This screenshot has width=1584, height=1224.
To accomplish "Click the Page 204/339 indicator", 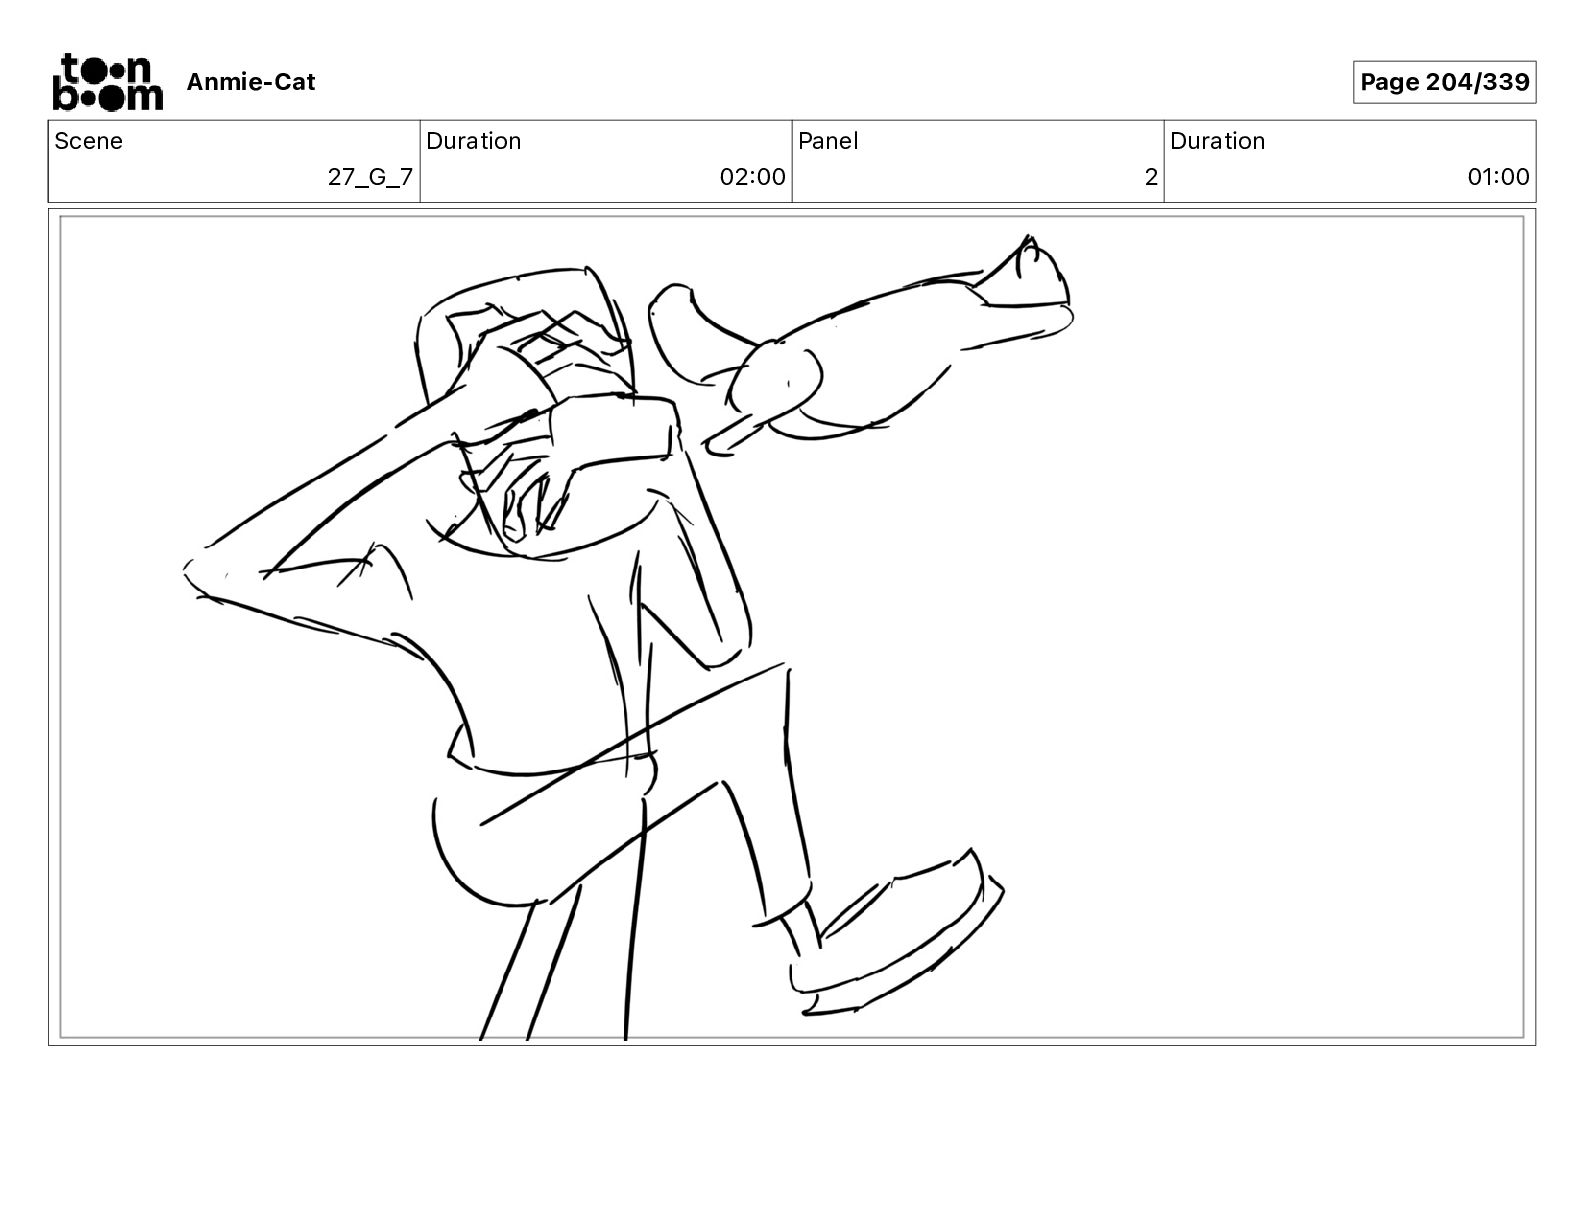I will click(x=1444, y=82).
